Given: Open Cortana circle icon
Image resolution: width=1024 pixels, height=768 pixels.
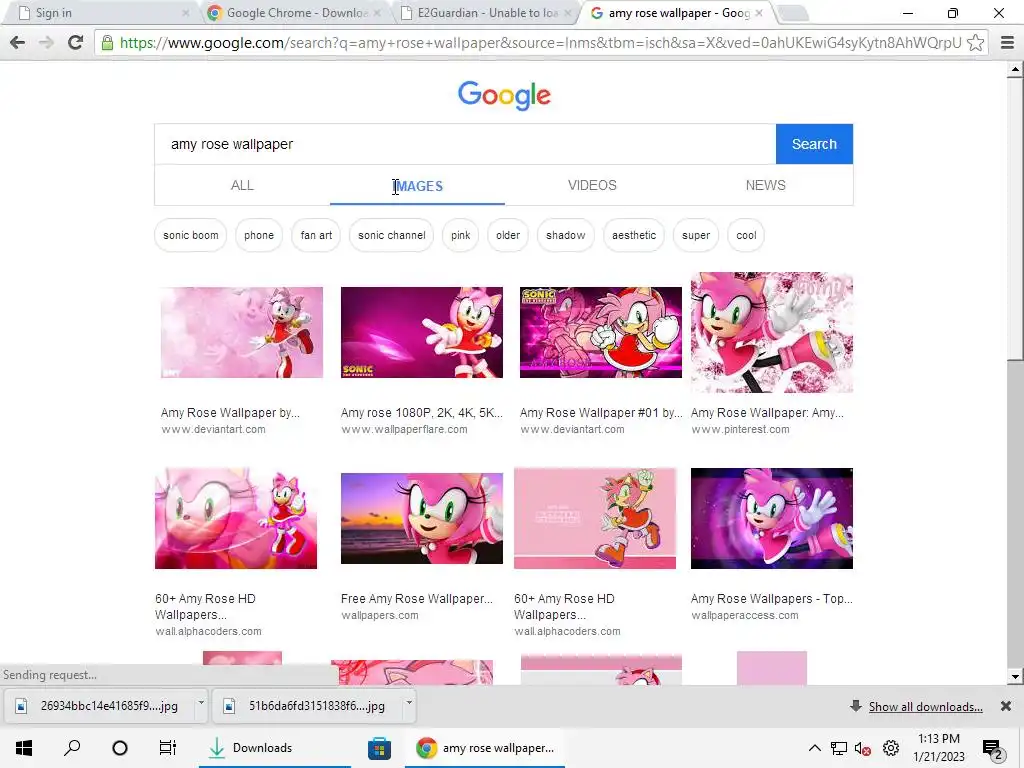Looking at the screenshot, I should 120,748.
